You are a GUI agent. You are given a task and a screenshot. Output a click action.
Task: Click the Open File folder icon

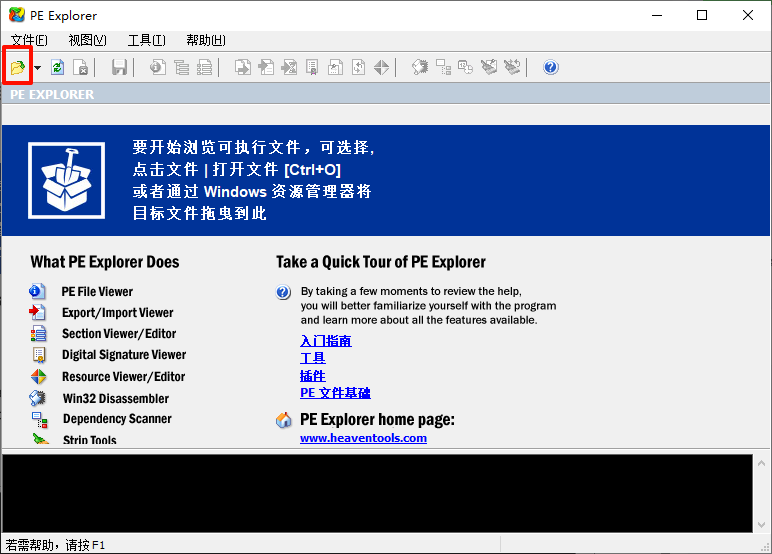coord(17,67)
